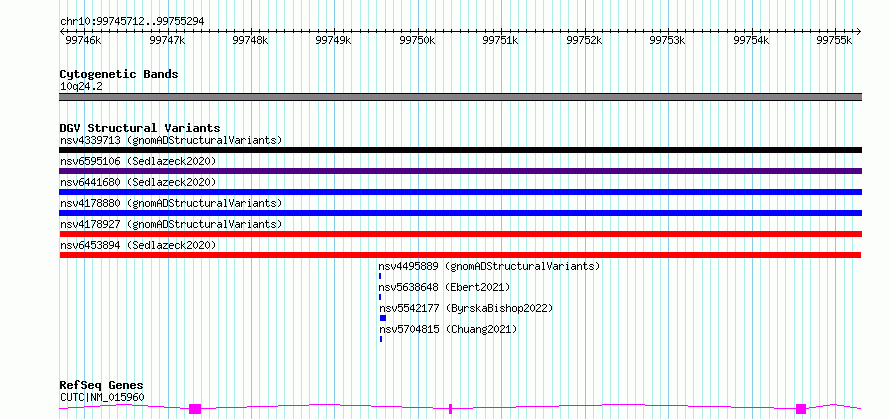Click the nsv4339713 variant label
Image resolution: width=890 pixels, height=419 pixels.
coord(171,140)
